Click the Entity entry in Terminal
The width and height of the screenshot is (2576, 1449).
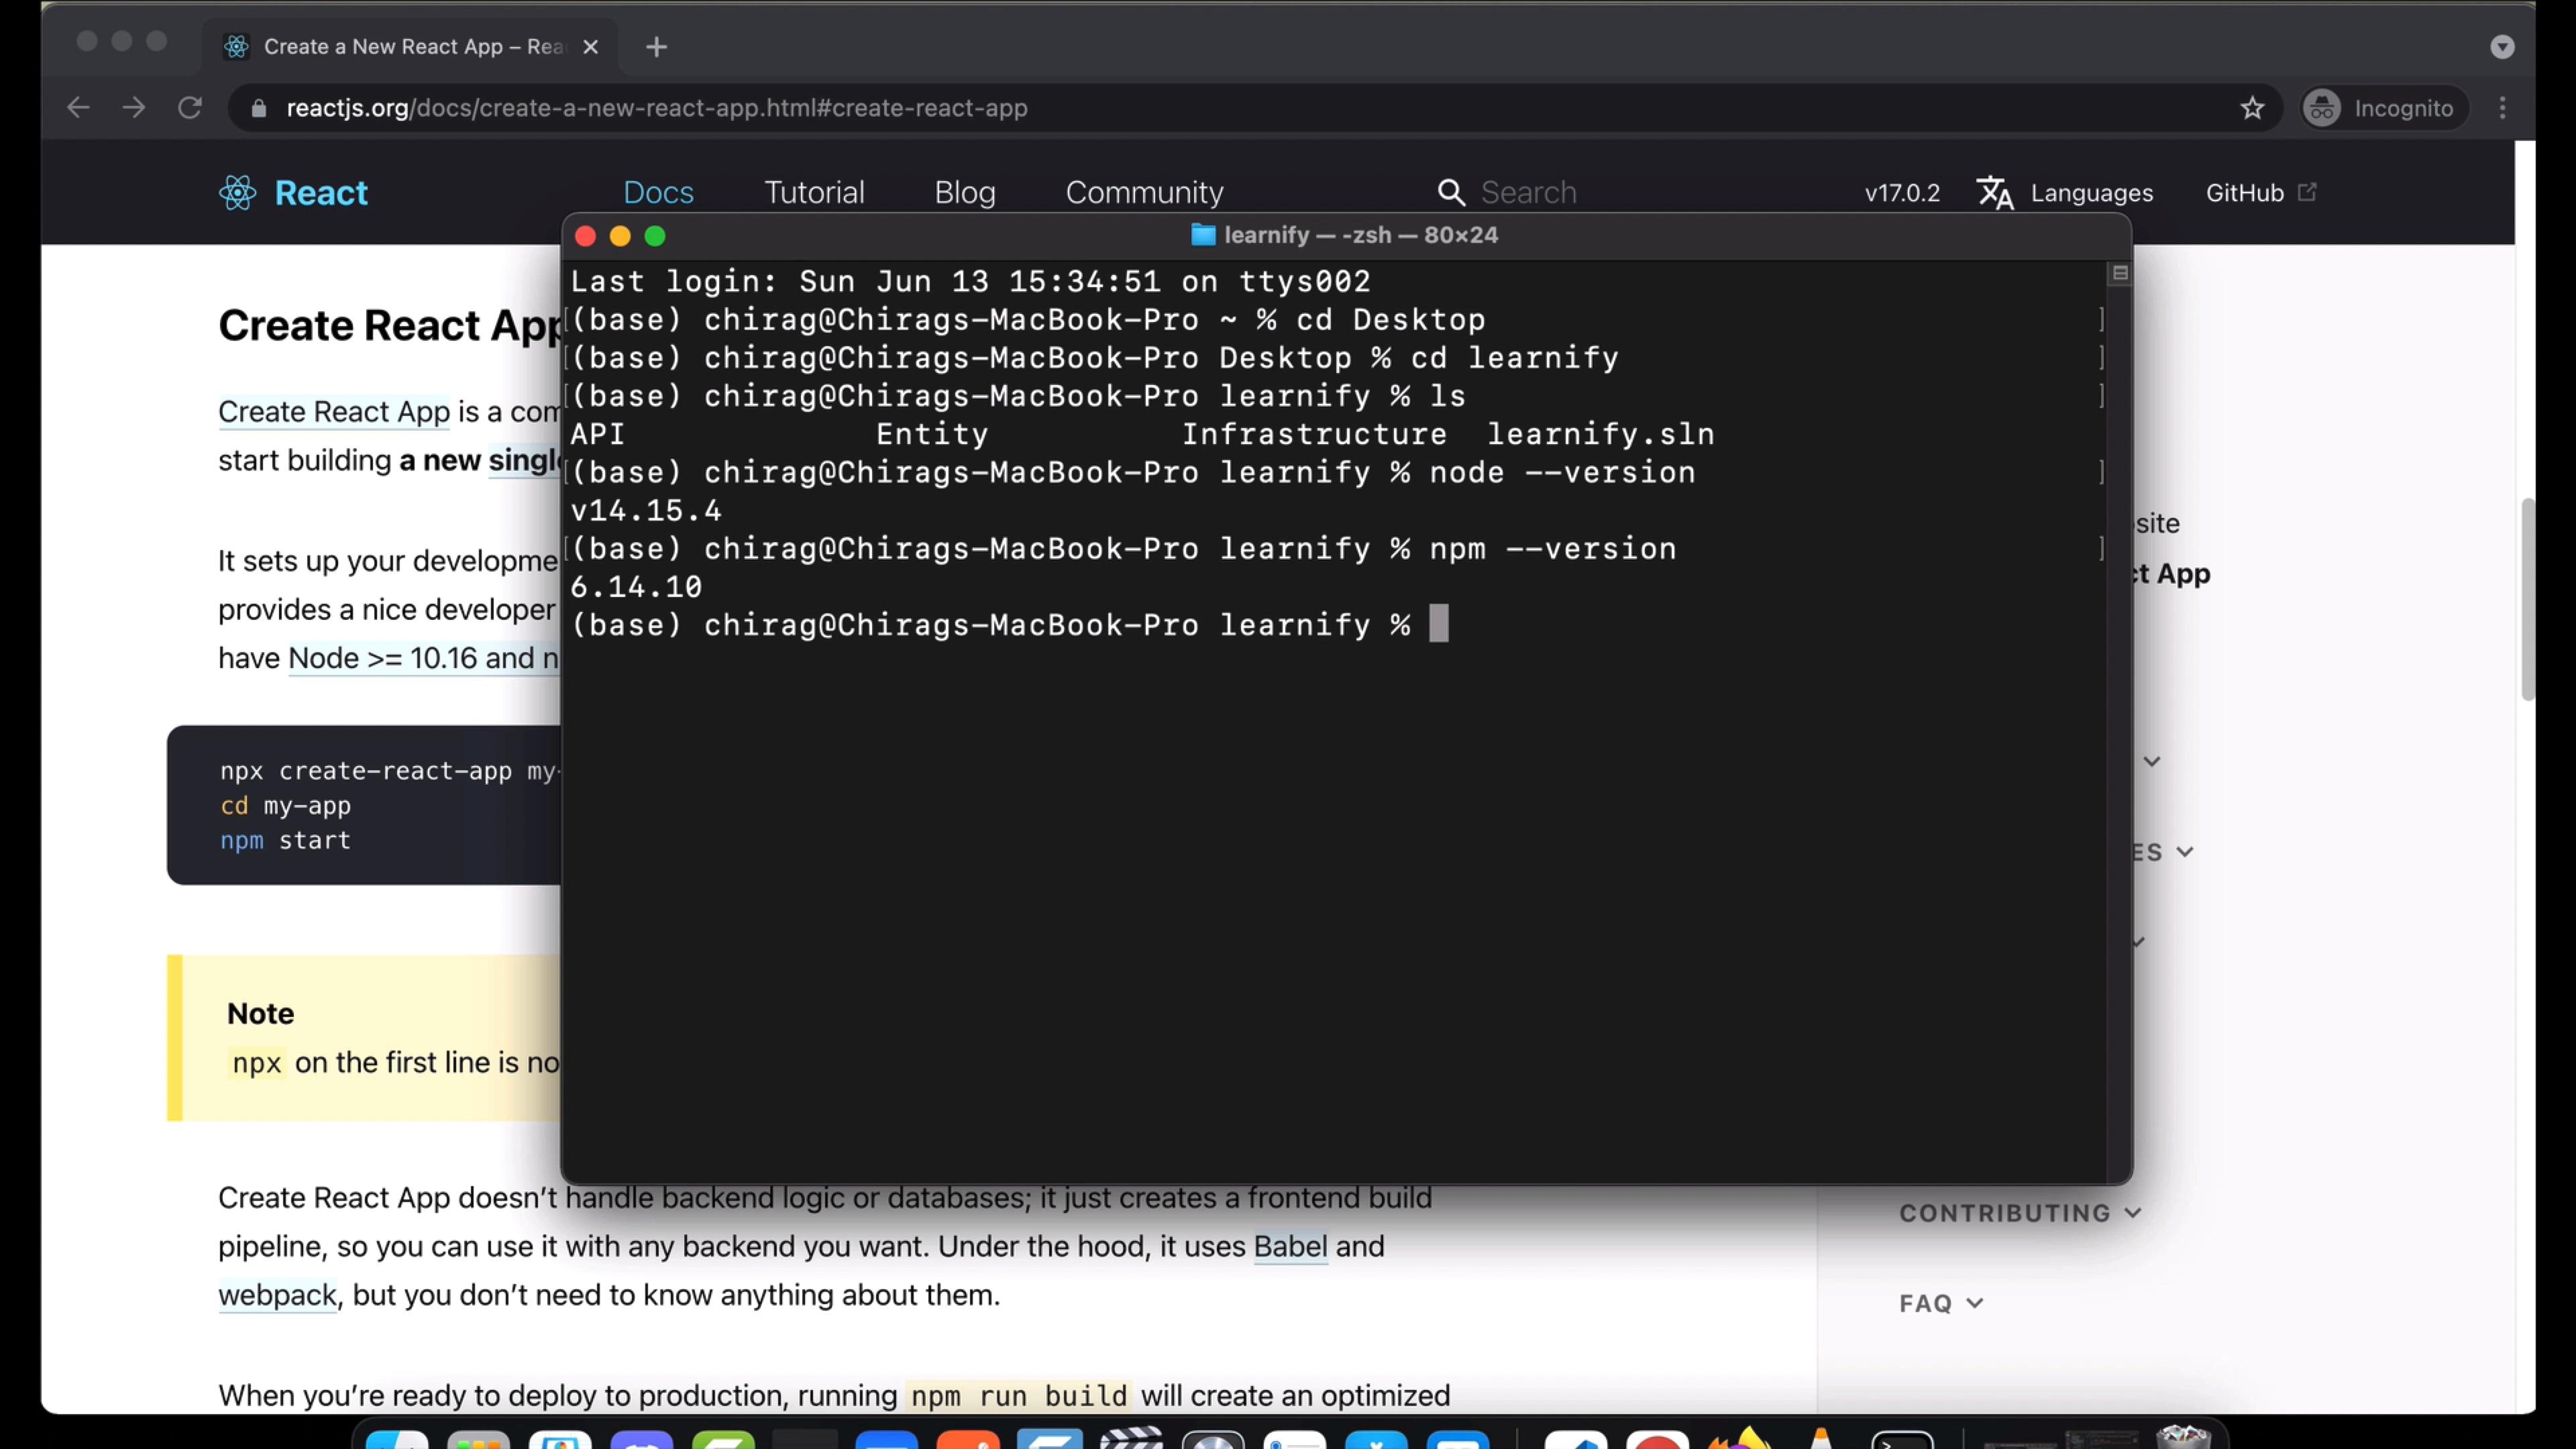click(932, 434)
